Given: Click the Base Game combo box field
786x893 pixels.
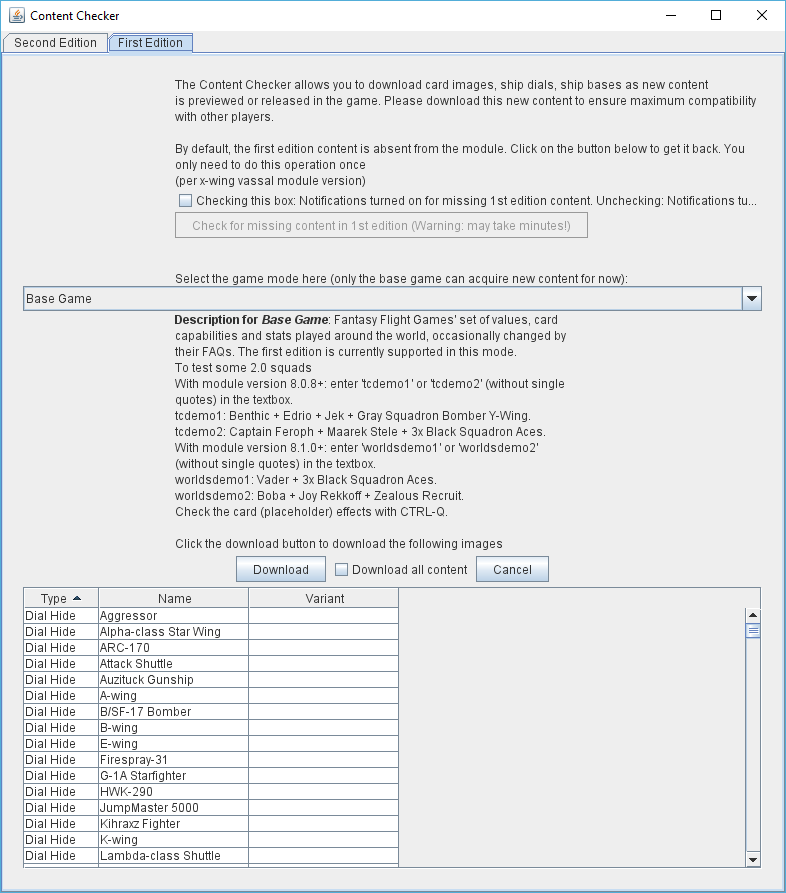Looking at the screenshot, I should 383,298.
